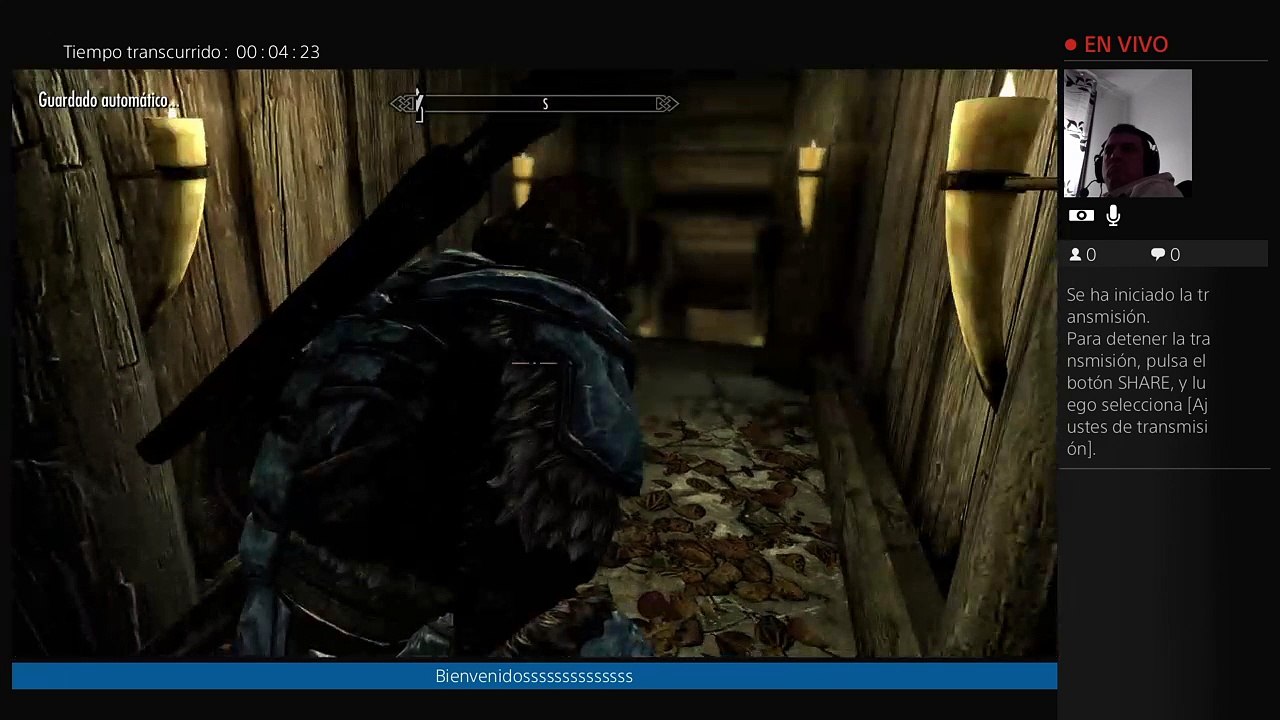Click the EN VIVO label
Screen dimensions: 1280x720
tap(1126, 45)
